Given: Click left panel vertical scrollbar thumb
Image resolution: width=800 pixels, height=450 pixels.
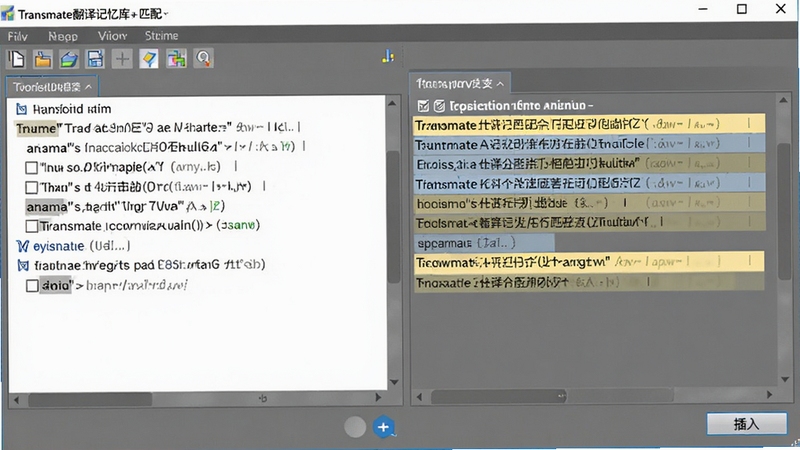Looking at the screenshot, I should pyautogui.click(x=393, y=216).
